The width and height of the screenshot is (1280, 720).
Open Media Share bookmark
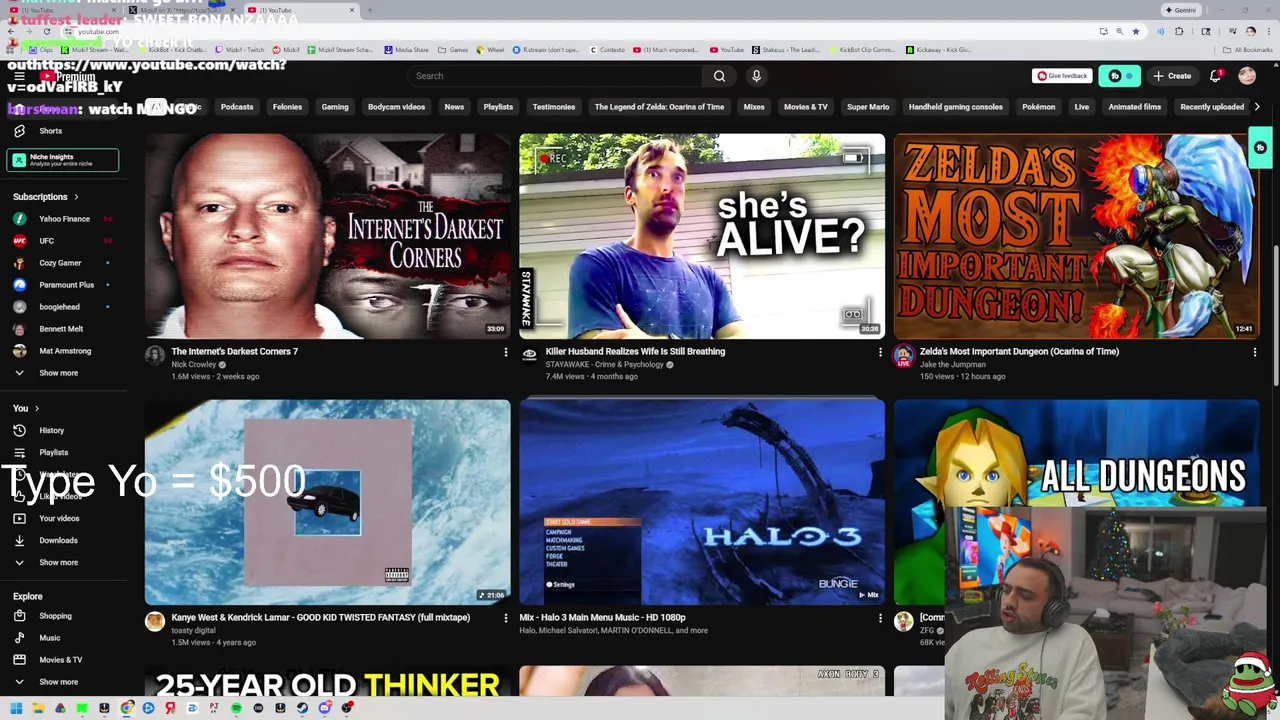406,50
